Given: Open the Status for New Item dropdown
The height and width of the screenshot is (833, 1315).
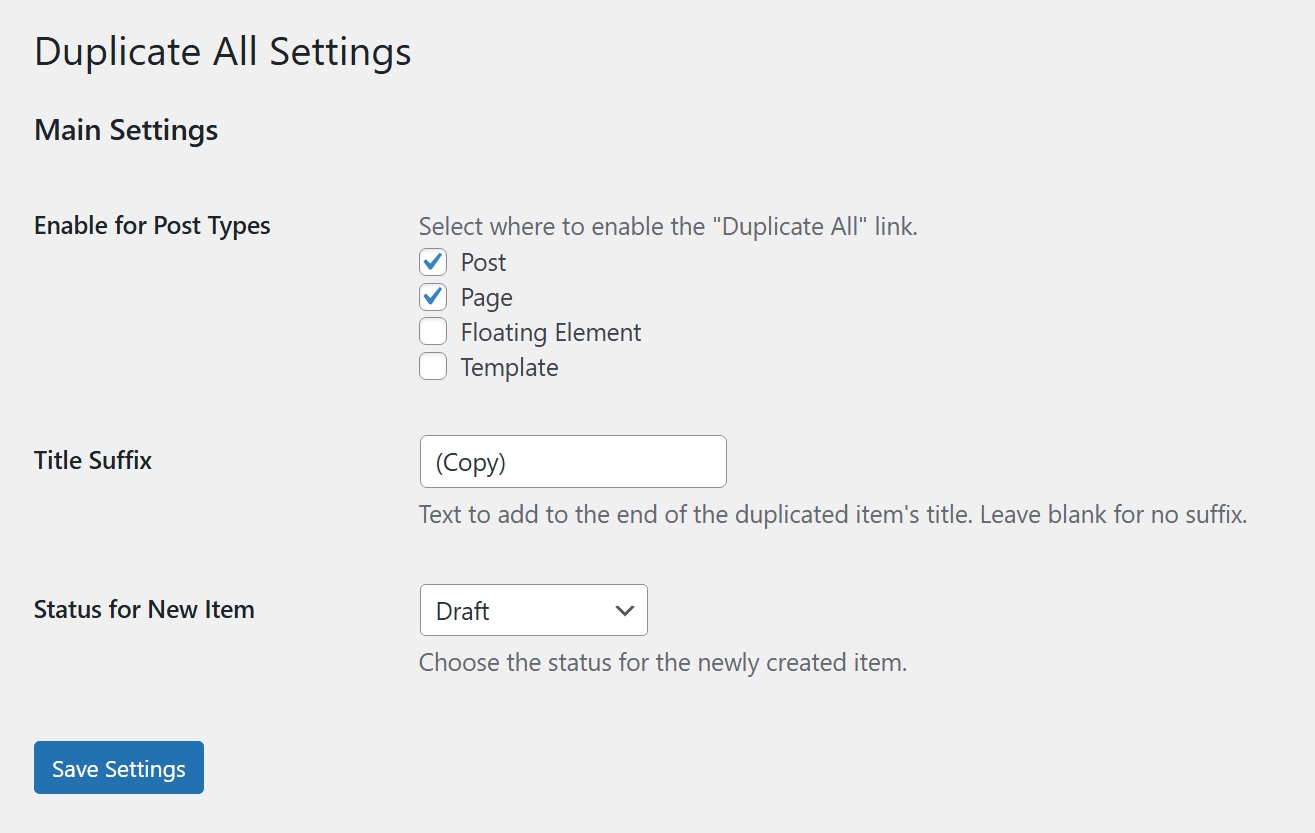Looking at the screenshot, I should [533, 609].
